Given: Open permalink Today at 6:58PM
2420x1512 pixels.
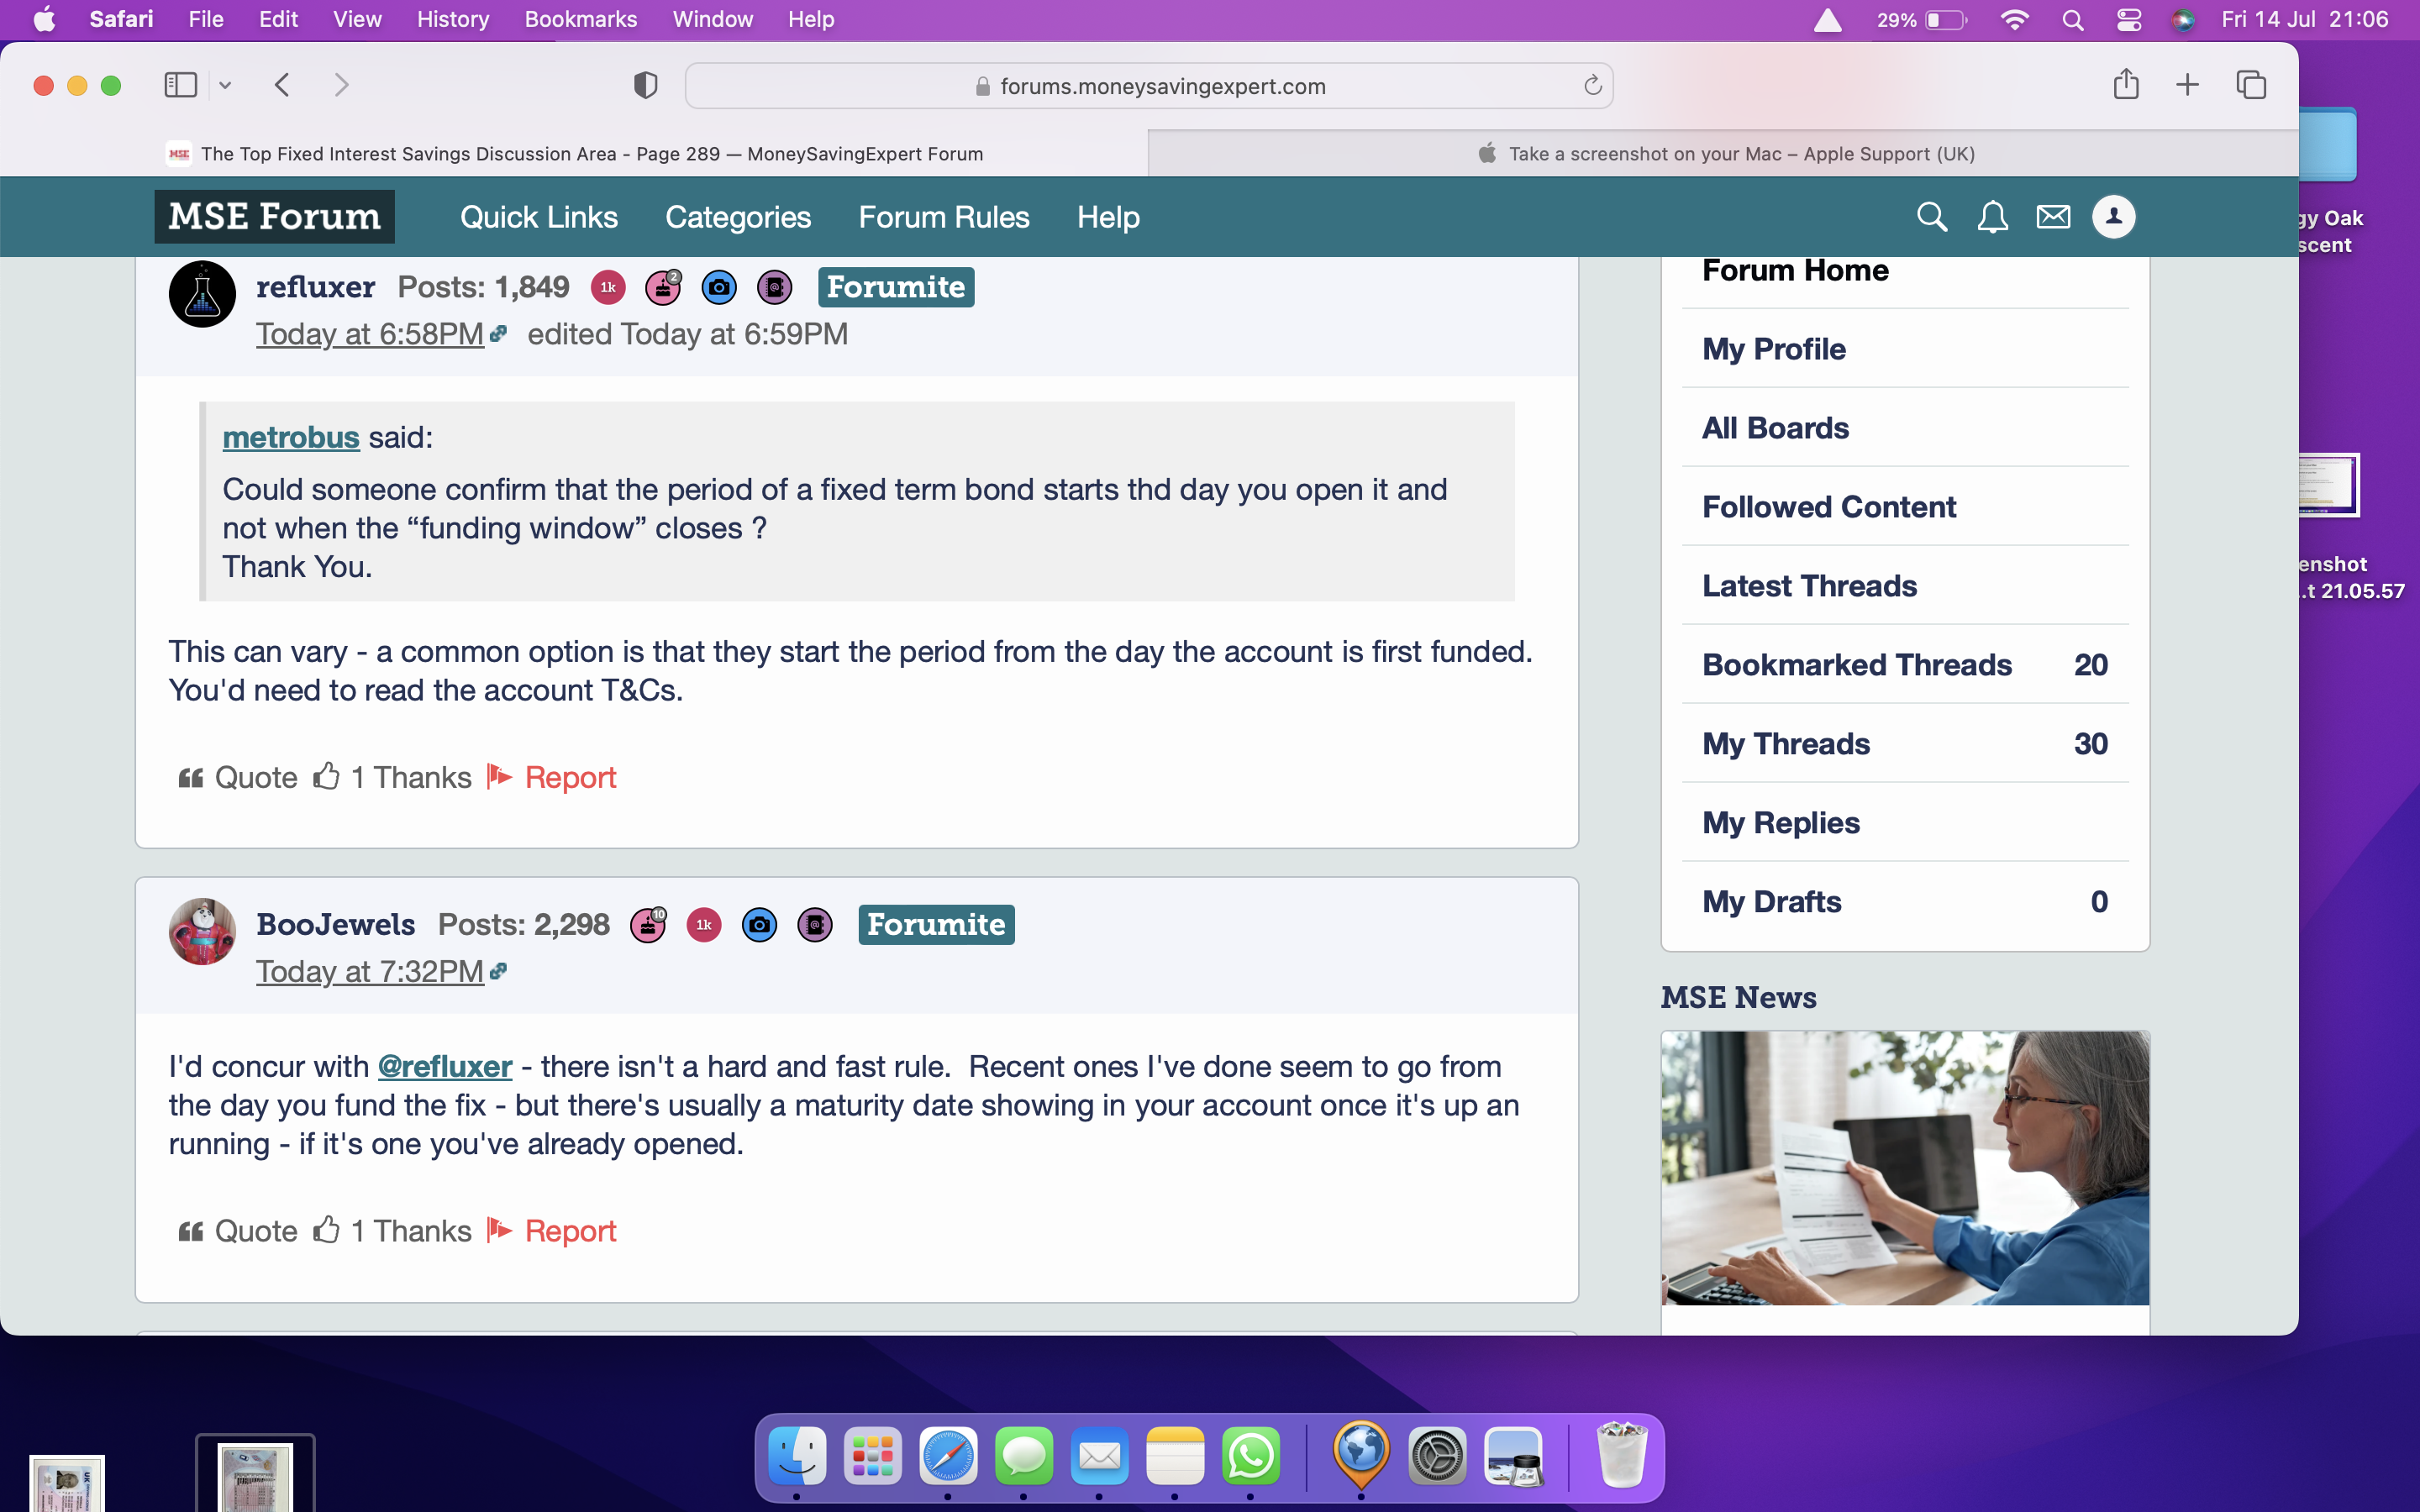Looking at the screenshot, I should (x=370, y=334).
